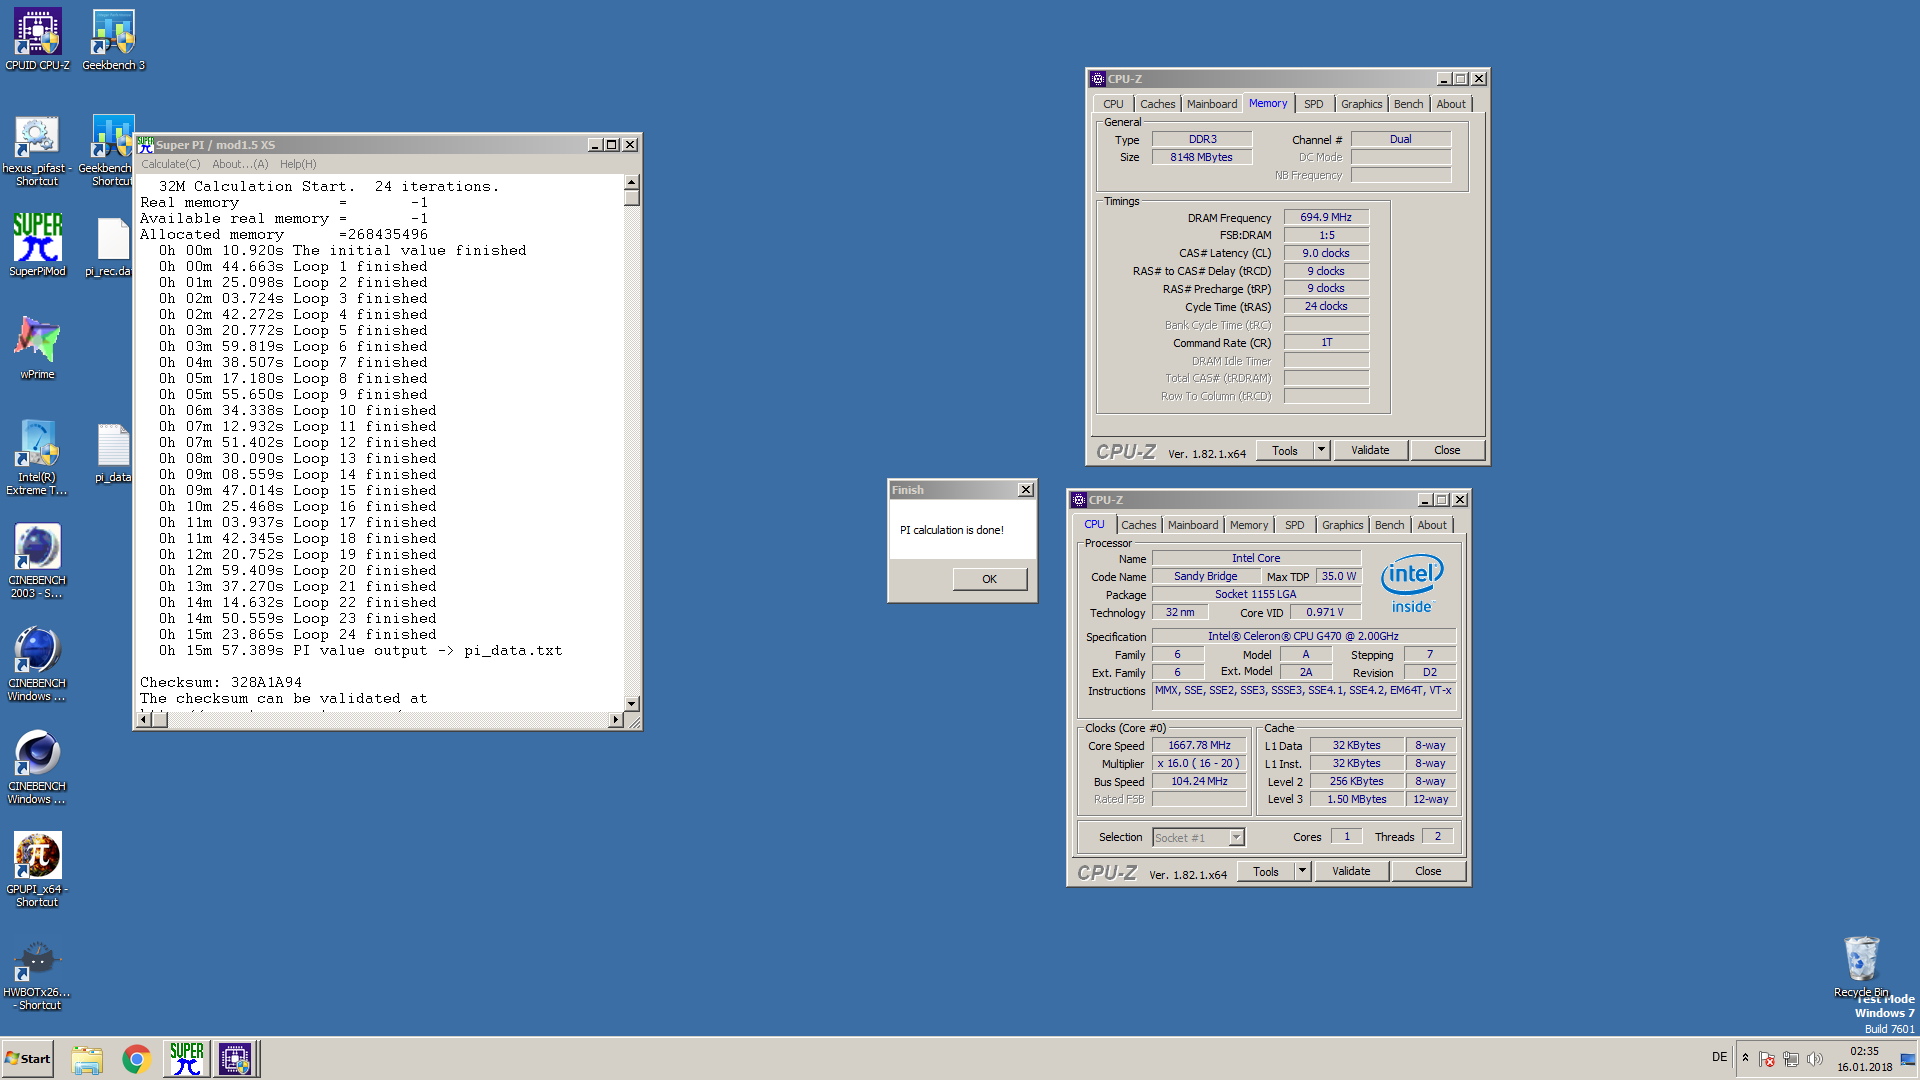Open the hexus_pifast shortcut icon
The width and height of the screenshot is (1920, 1080).
tap(37, 150)
